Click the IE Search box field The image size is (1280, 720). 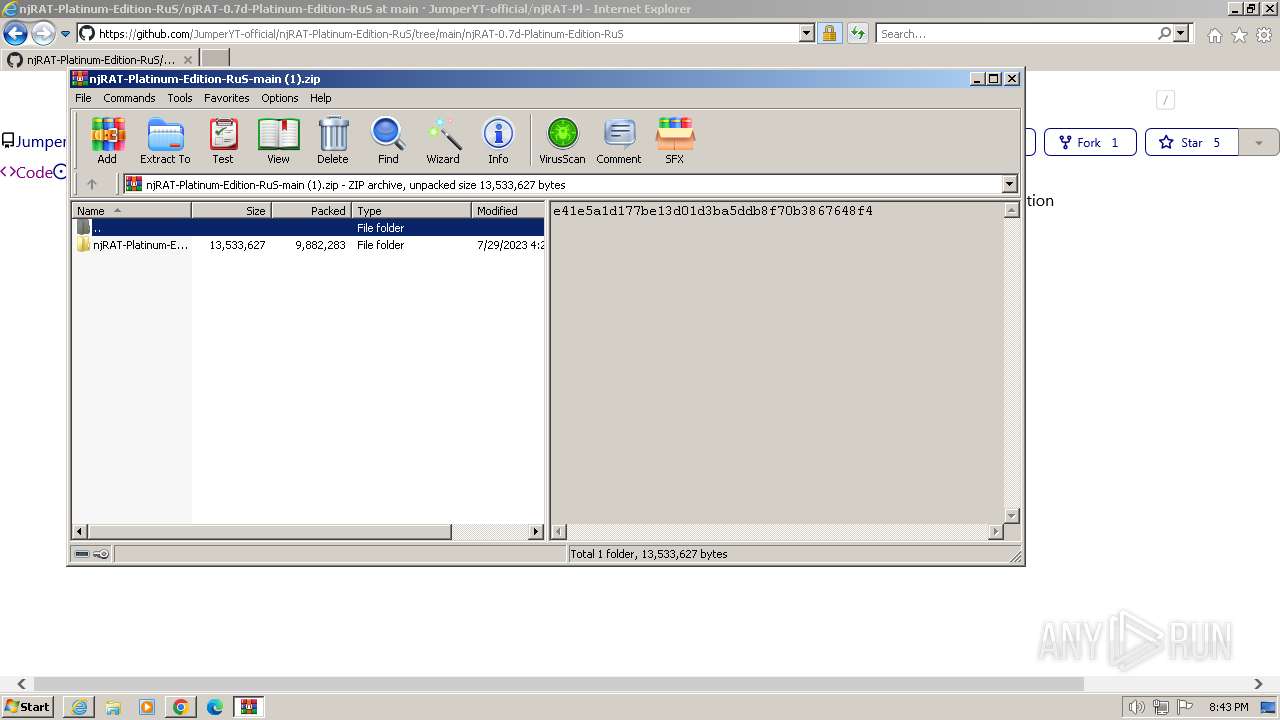tap(1015, 33)
